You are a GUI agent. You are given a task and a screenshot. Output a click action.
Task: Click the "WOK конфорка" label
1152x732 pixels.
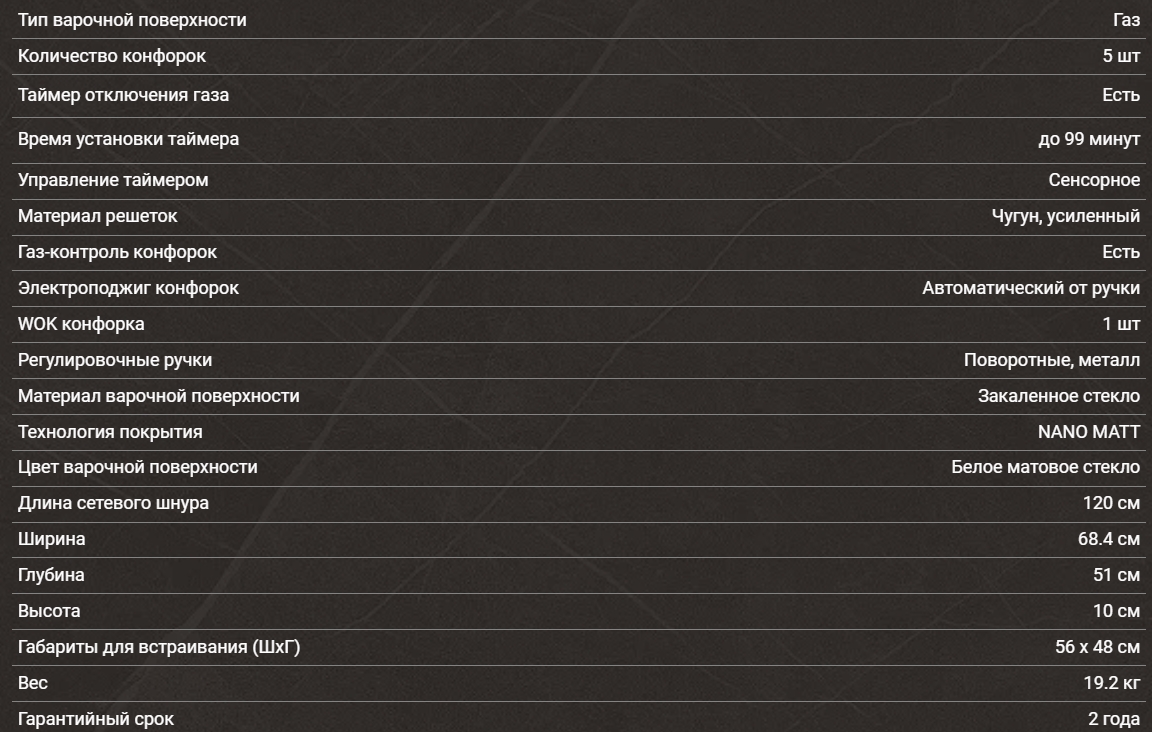[x=81, y=324]
